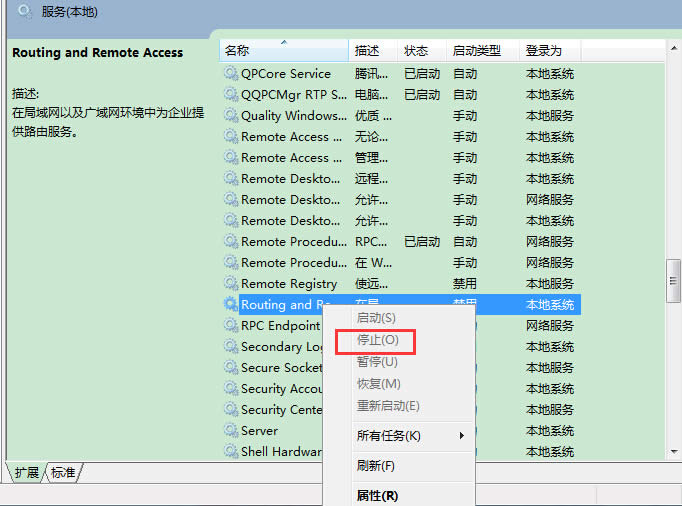Screen dimensions: 682x506
Task: Click the gear icon beside Shell Hardware service
Action: (x=231, y=452)
